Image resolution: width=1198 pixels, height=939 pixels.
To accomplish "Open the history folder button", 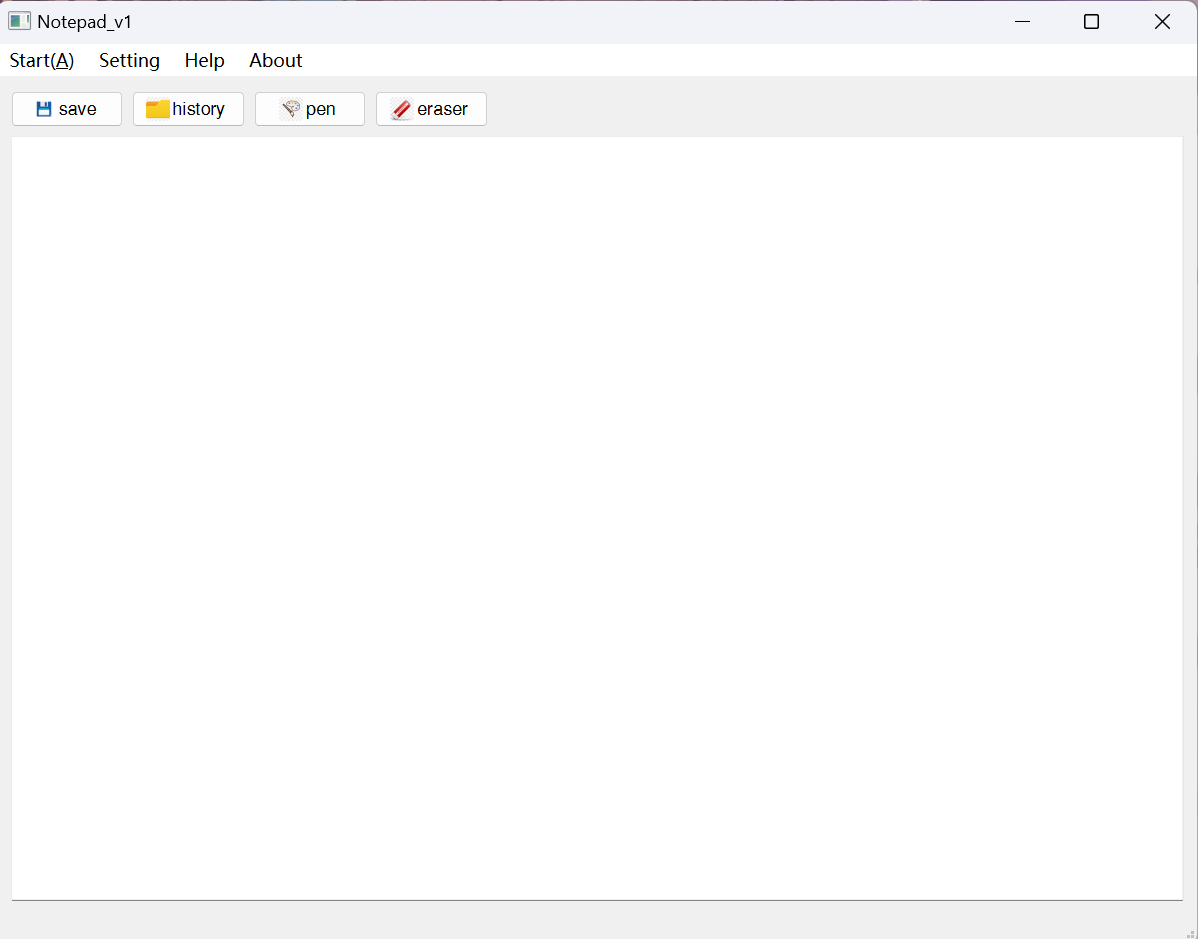I will point(188,109).
